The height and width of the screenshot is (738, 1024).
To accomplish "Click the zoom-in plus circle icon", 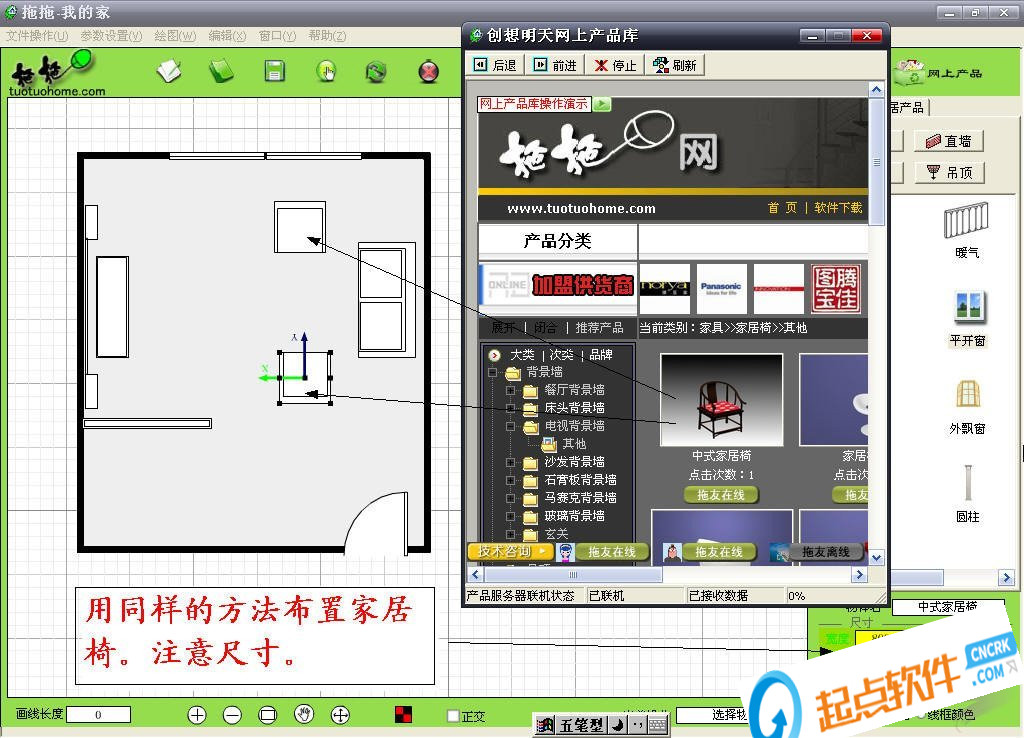I will click(x=197, y=715).
